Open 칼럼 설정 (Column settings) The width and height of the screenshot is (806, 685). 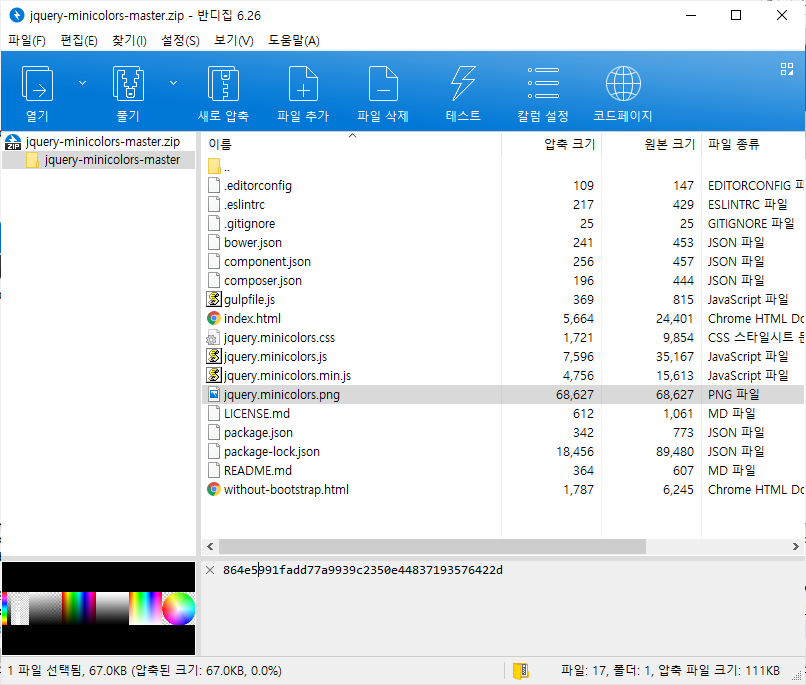pyautogui.click(x=543, y=83)
